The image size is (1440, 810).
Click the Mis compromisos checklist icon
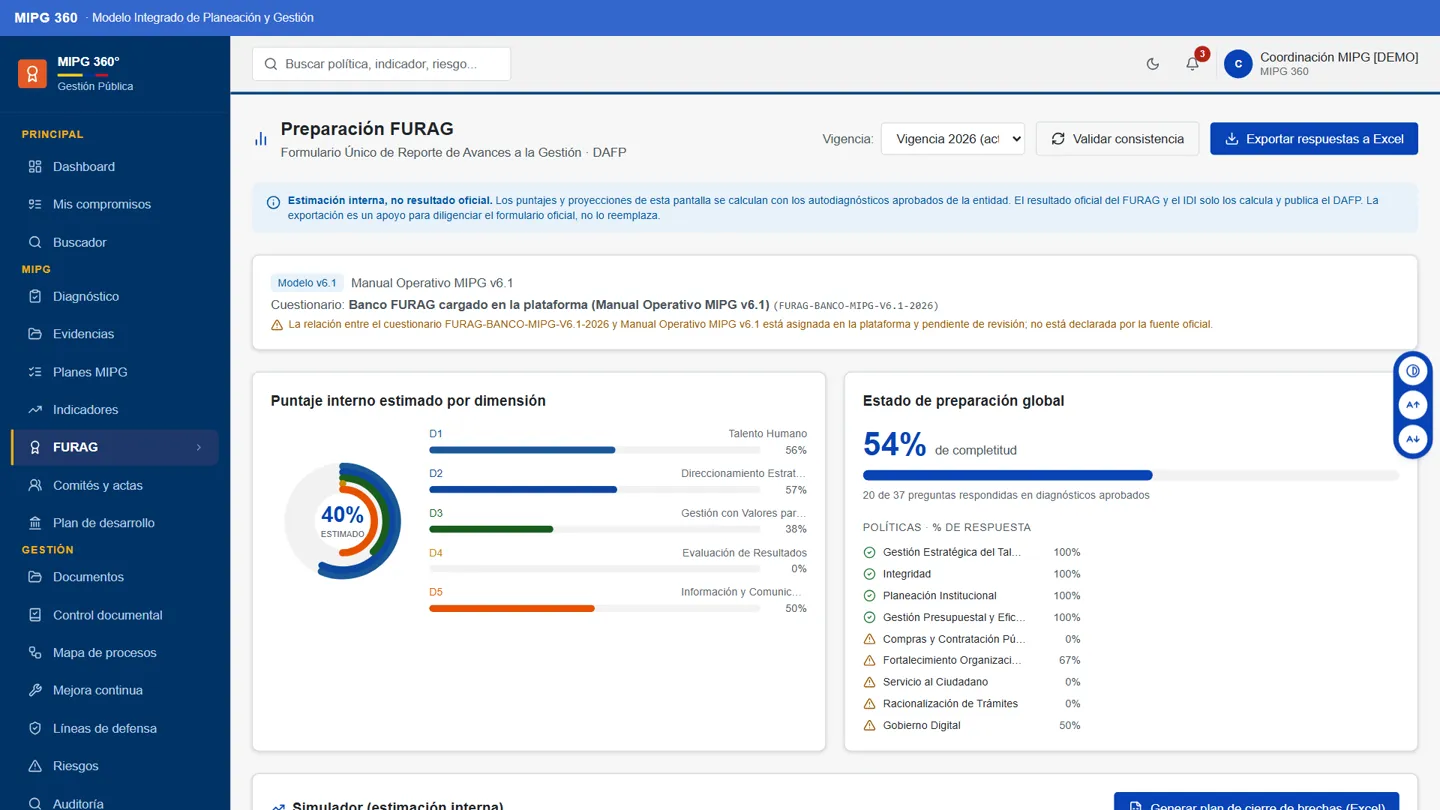pos(35,204)
